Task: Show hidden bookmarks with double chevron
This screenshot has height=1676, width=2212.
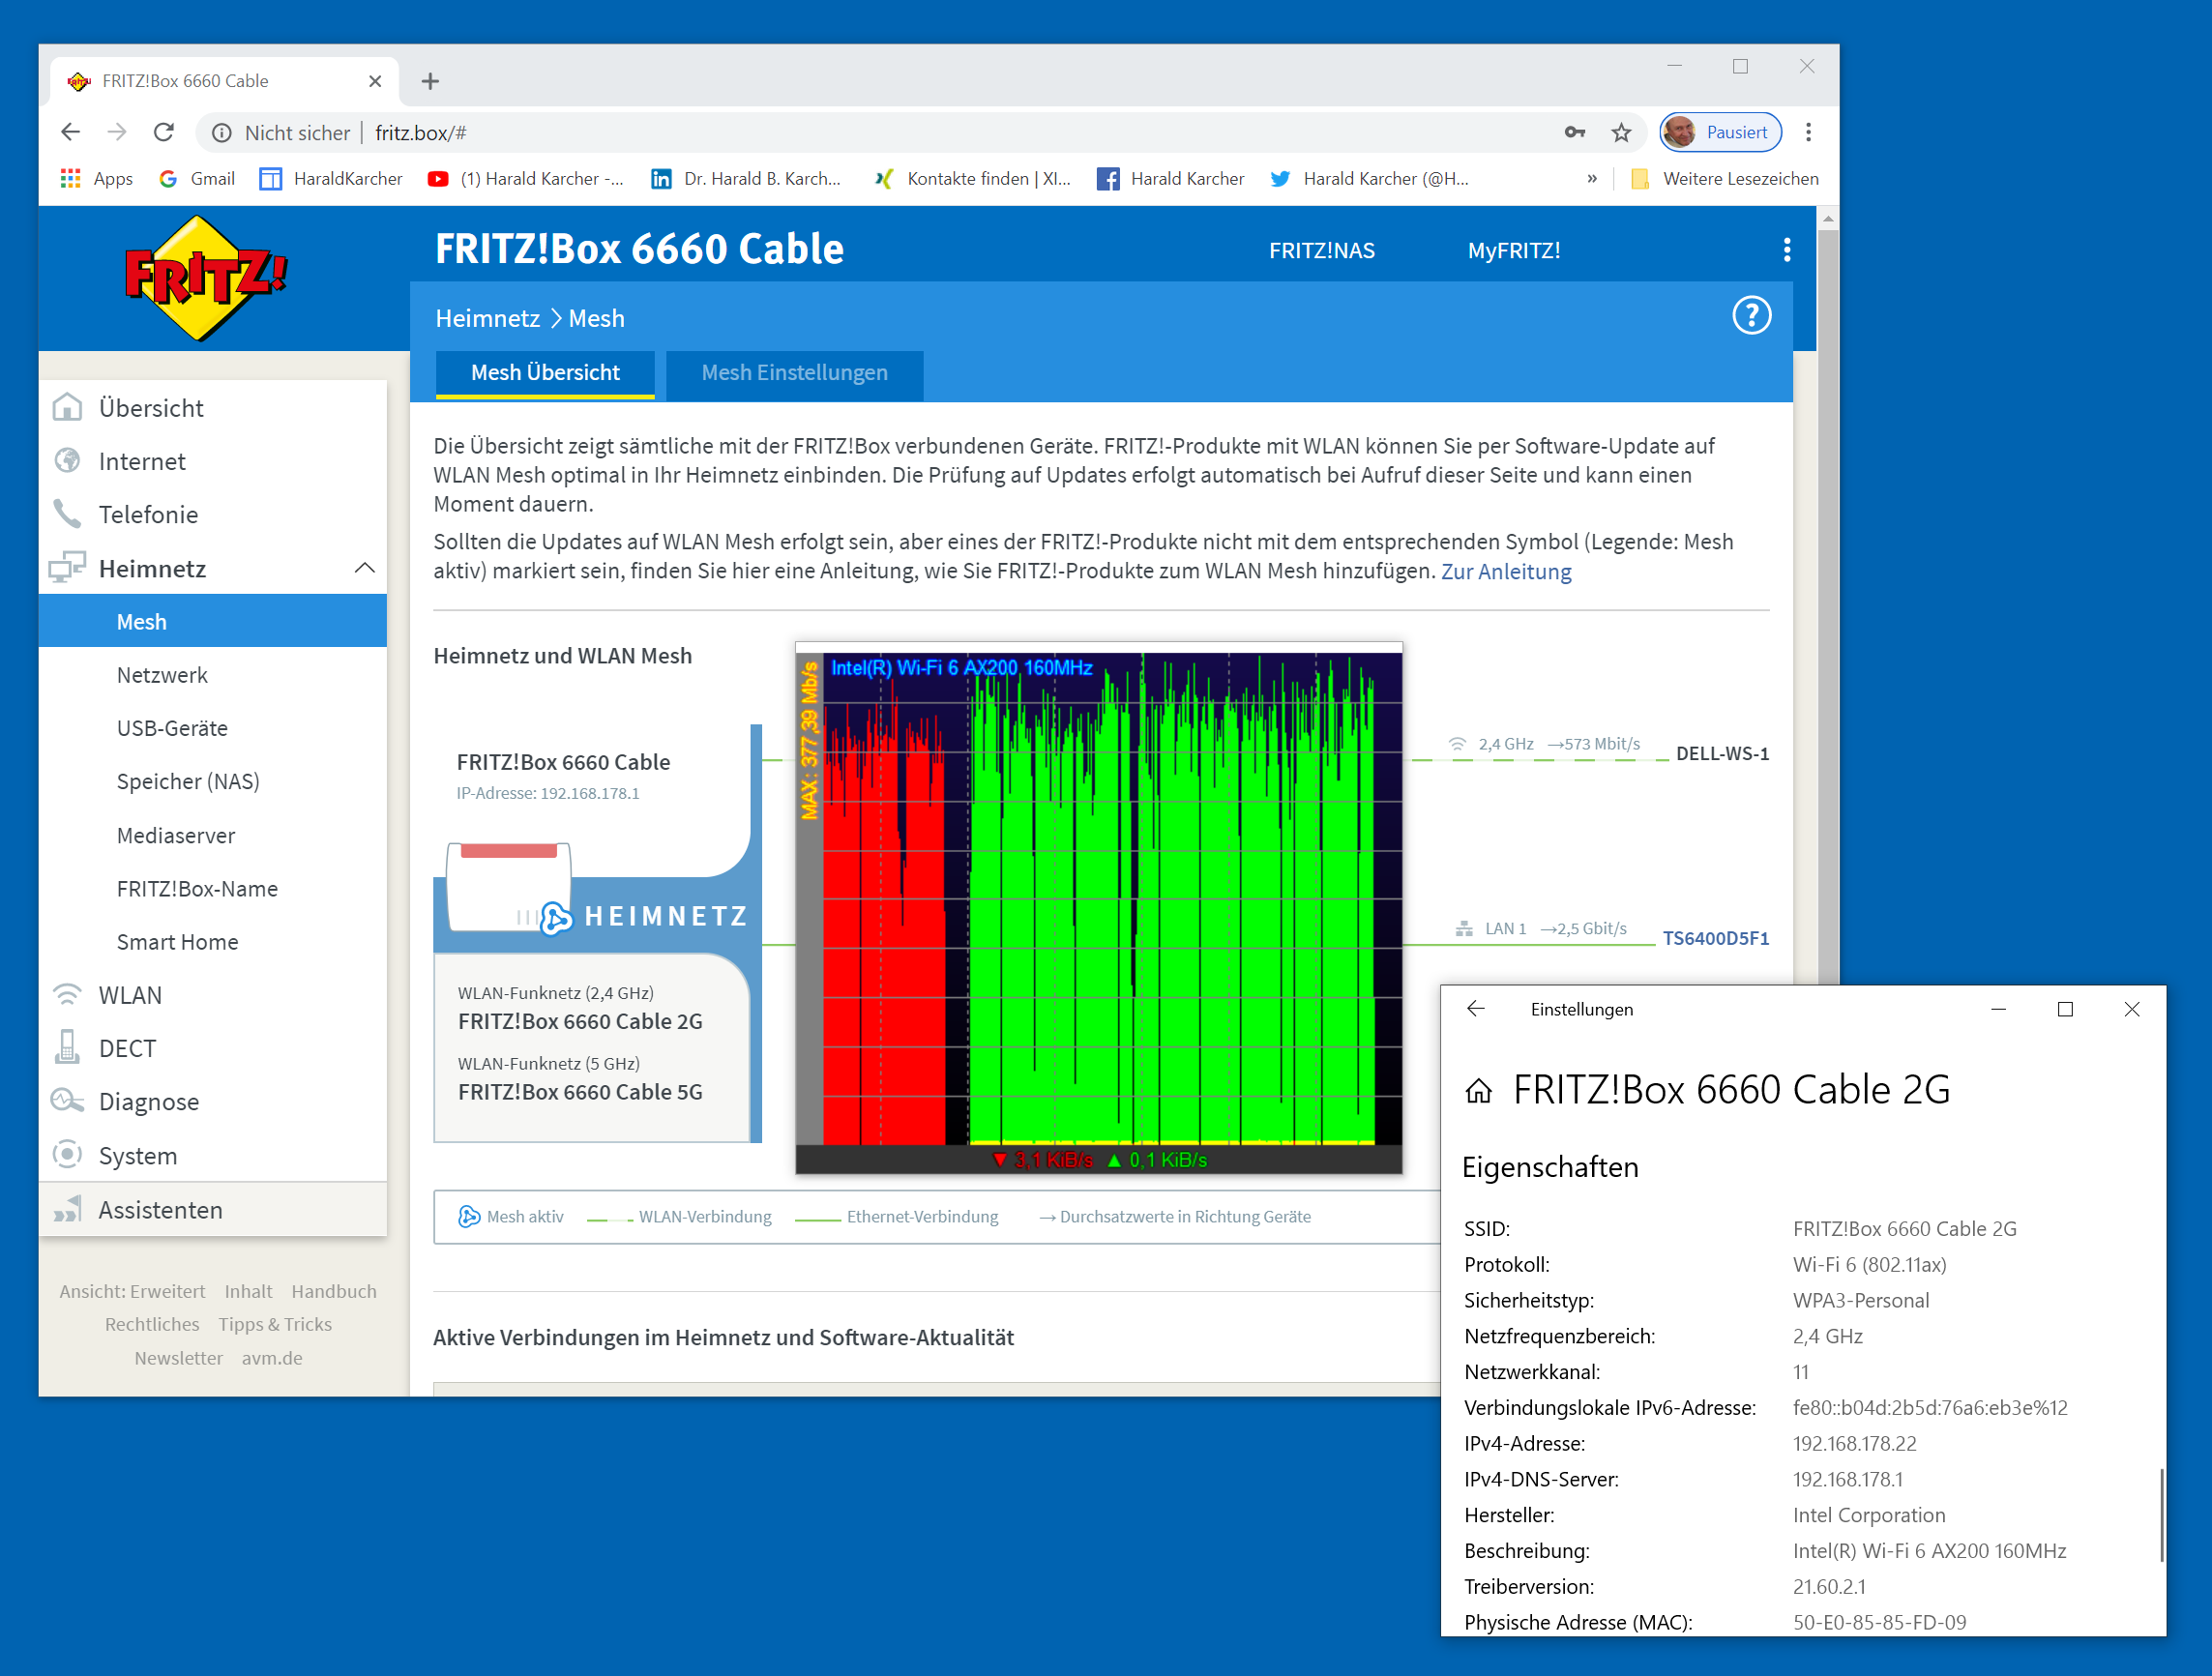Action: [x=1591, y=179]
